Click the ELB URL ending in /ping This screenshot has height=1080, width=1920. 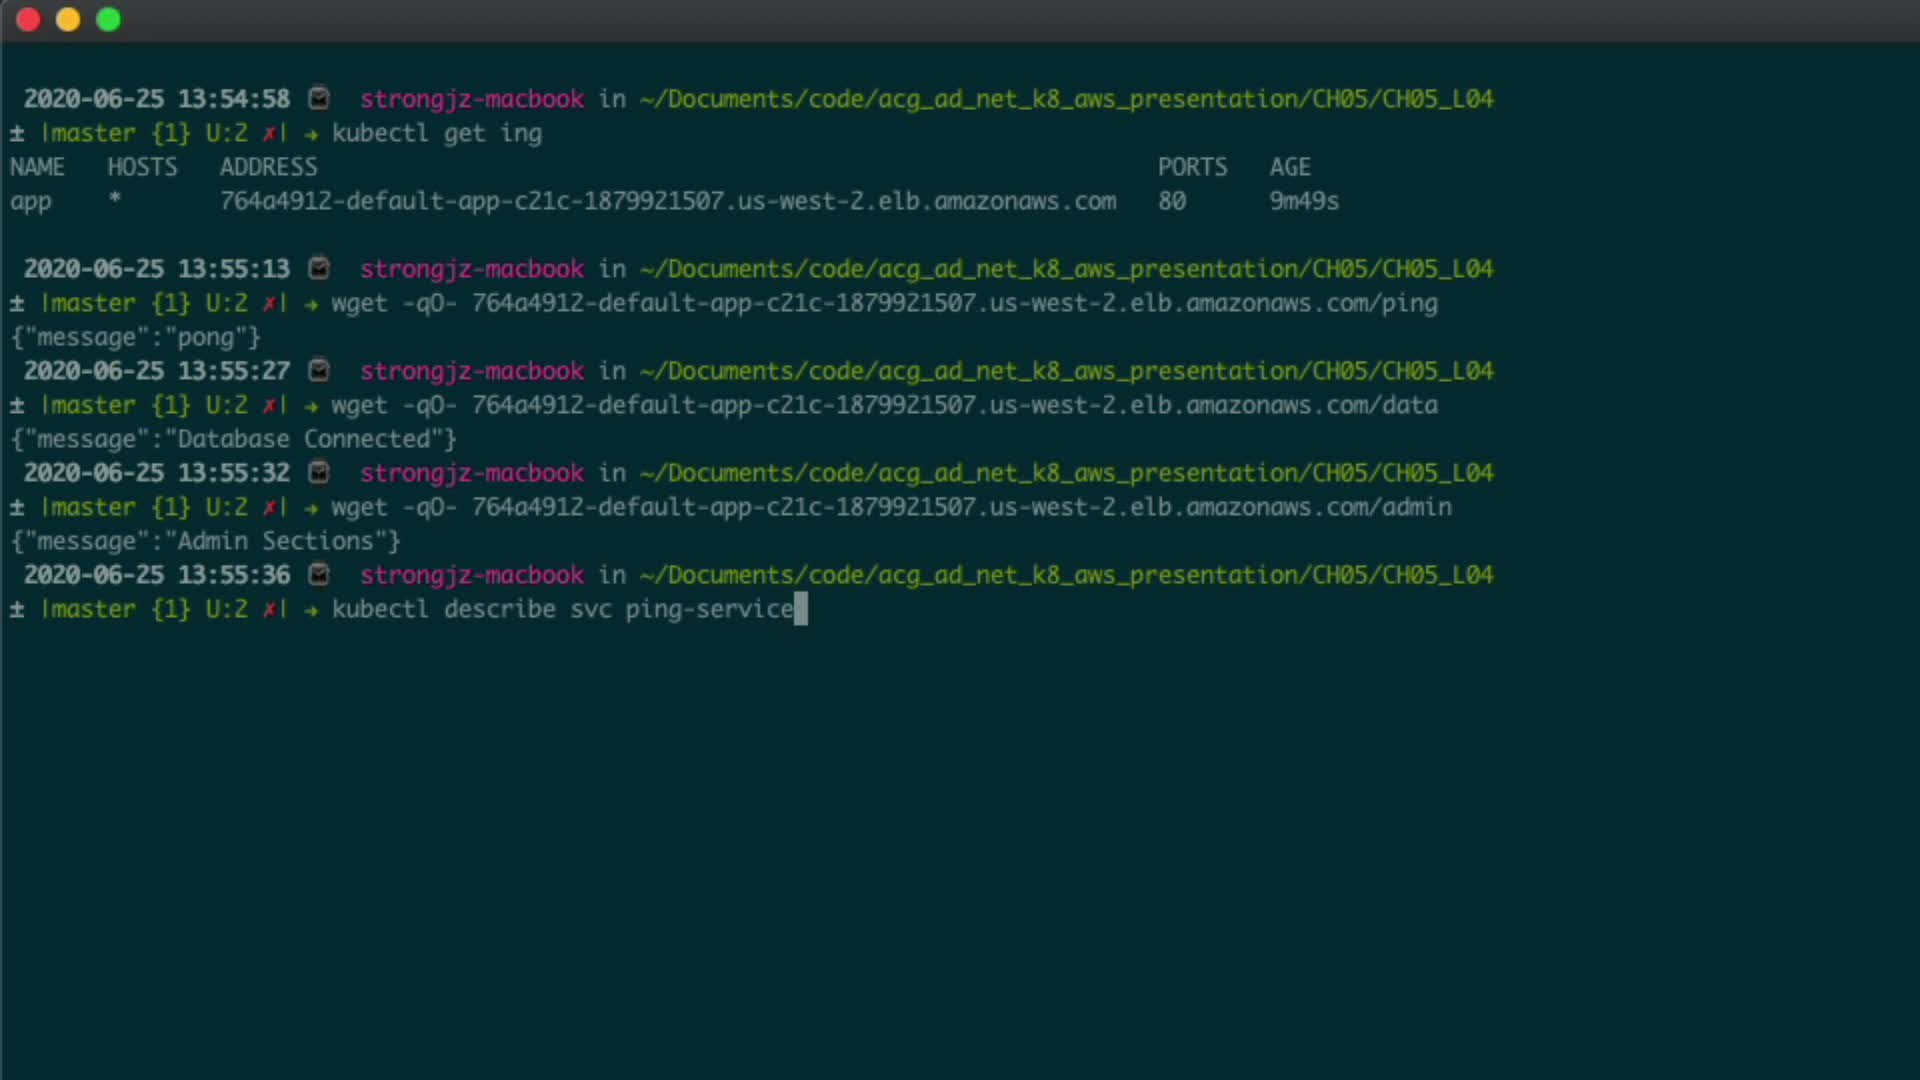coord(954,303)
